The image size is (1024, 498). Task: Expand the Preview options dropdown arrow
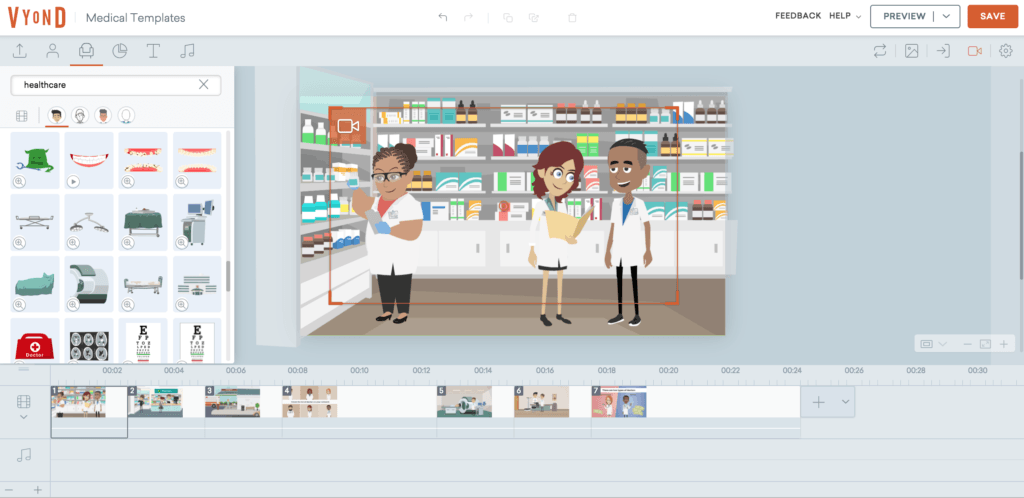tap(945, 17)
